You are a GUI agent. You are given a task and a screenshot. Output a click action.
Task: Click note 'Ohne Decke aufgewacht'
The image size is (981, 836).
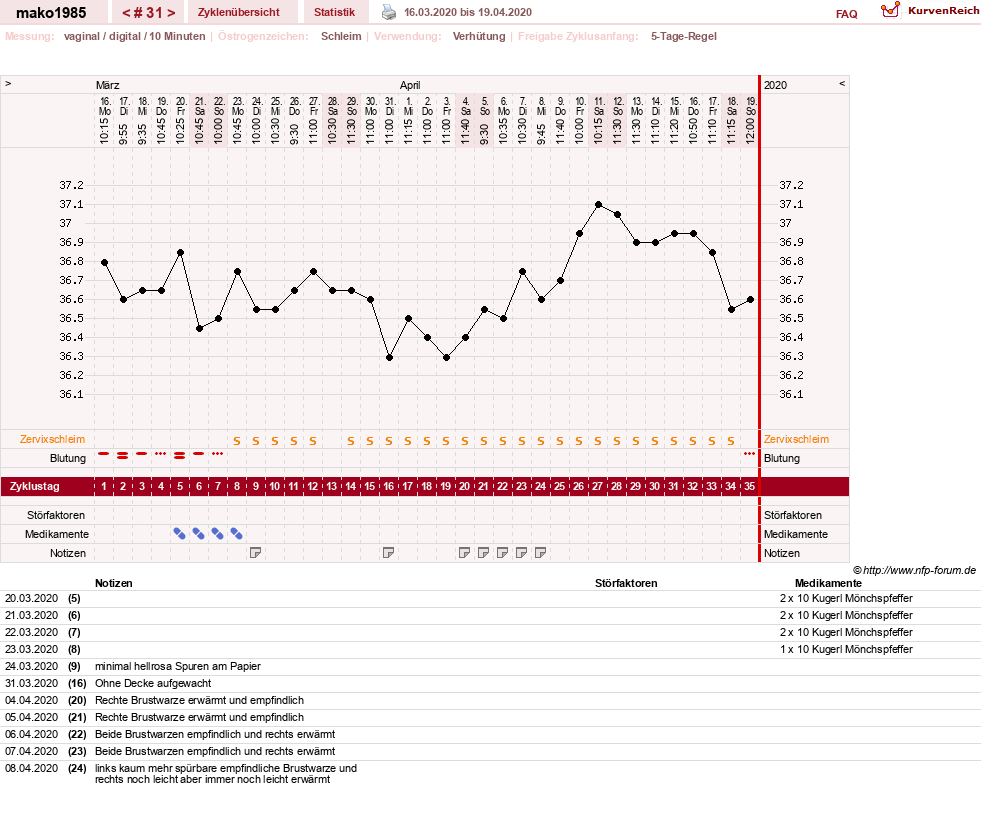point(153,683)
